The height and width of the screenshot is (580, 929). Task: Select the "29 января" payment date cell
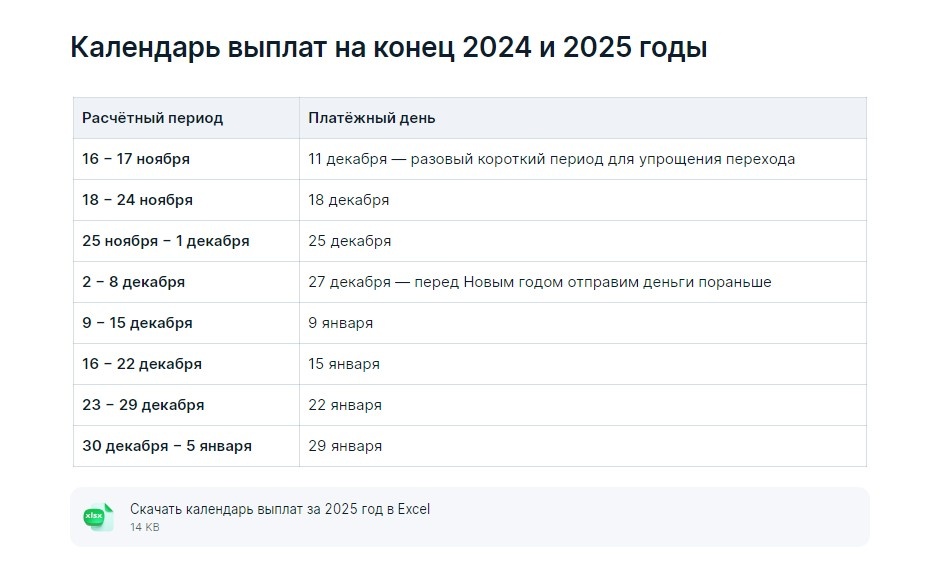click(343, 446)
